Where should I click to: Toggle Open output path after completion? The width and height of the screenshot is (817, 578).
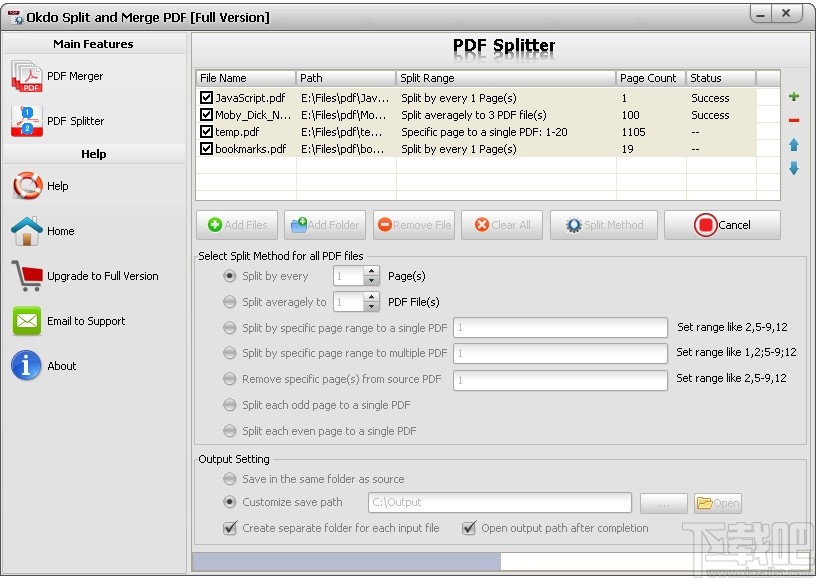point(468,528)
